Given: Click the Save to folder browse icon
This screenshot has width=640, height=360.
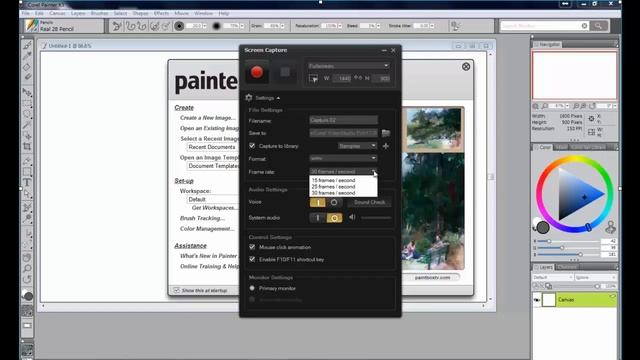Looking at the screenshot, I should click(x=385, y=133).
